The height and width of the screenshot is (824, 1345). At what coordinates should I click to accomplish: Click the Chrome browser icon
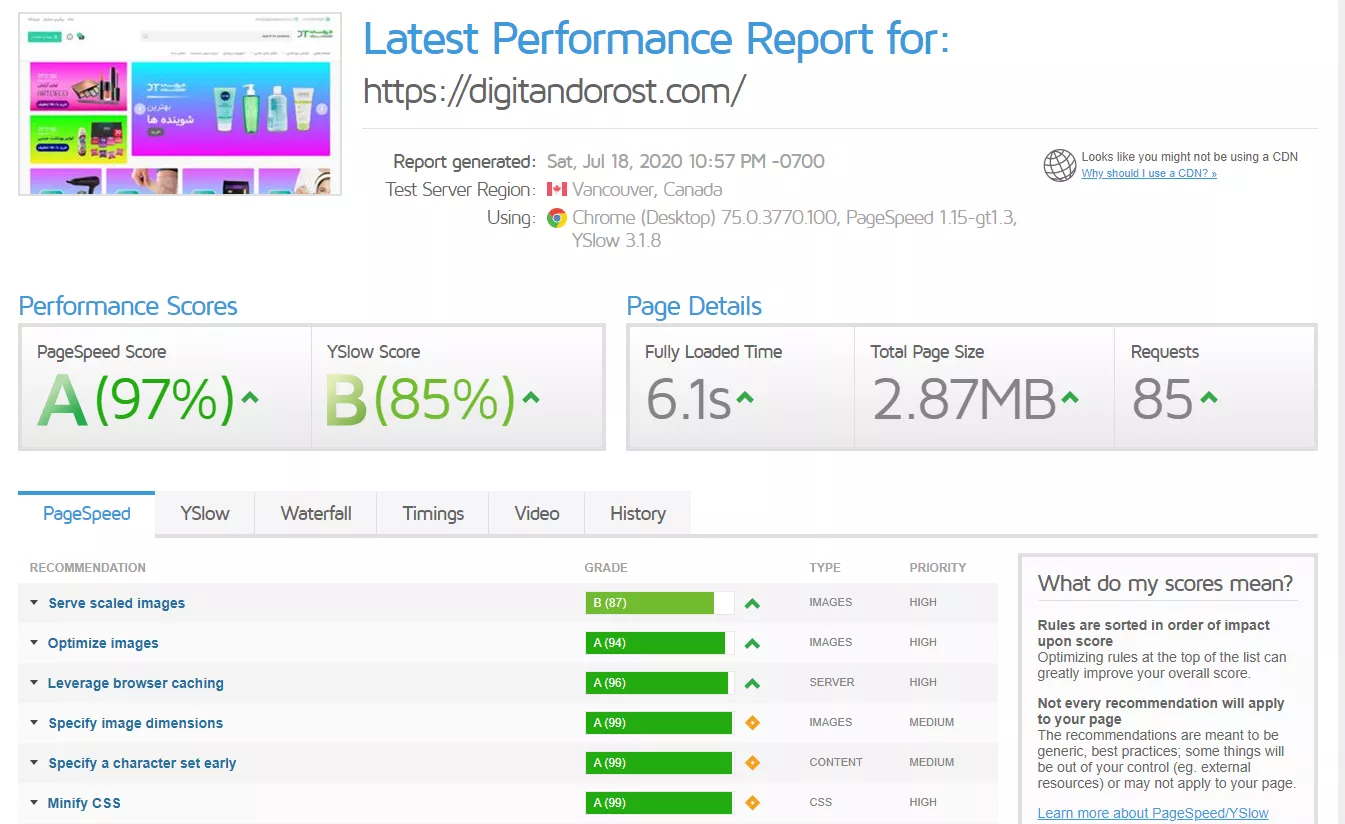(x=557, y=218)
